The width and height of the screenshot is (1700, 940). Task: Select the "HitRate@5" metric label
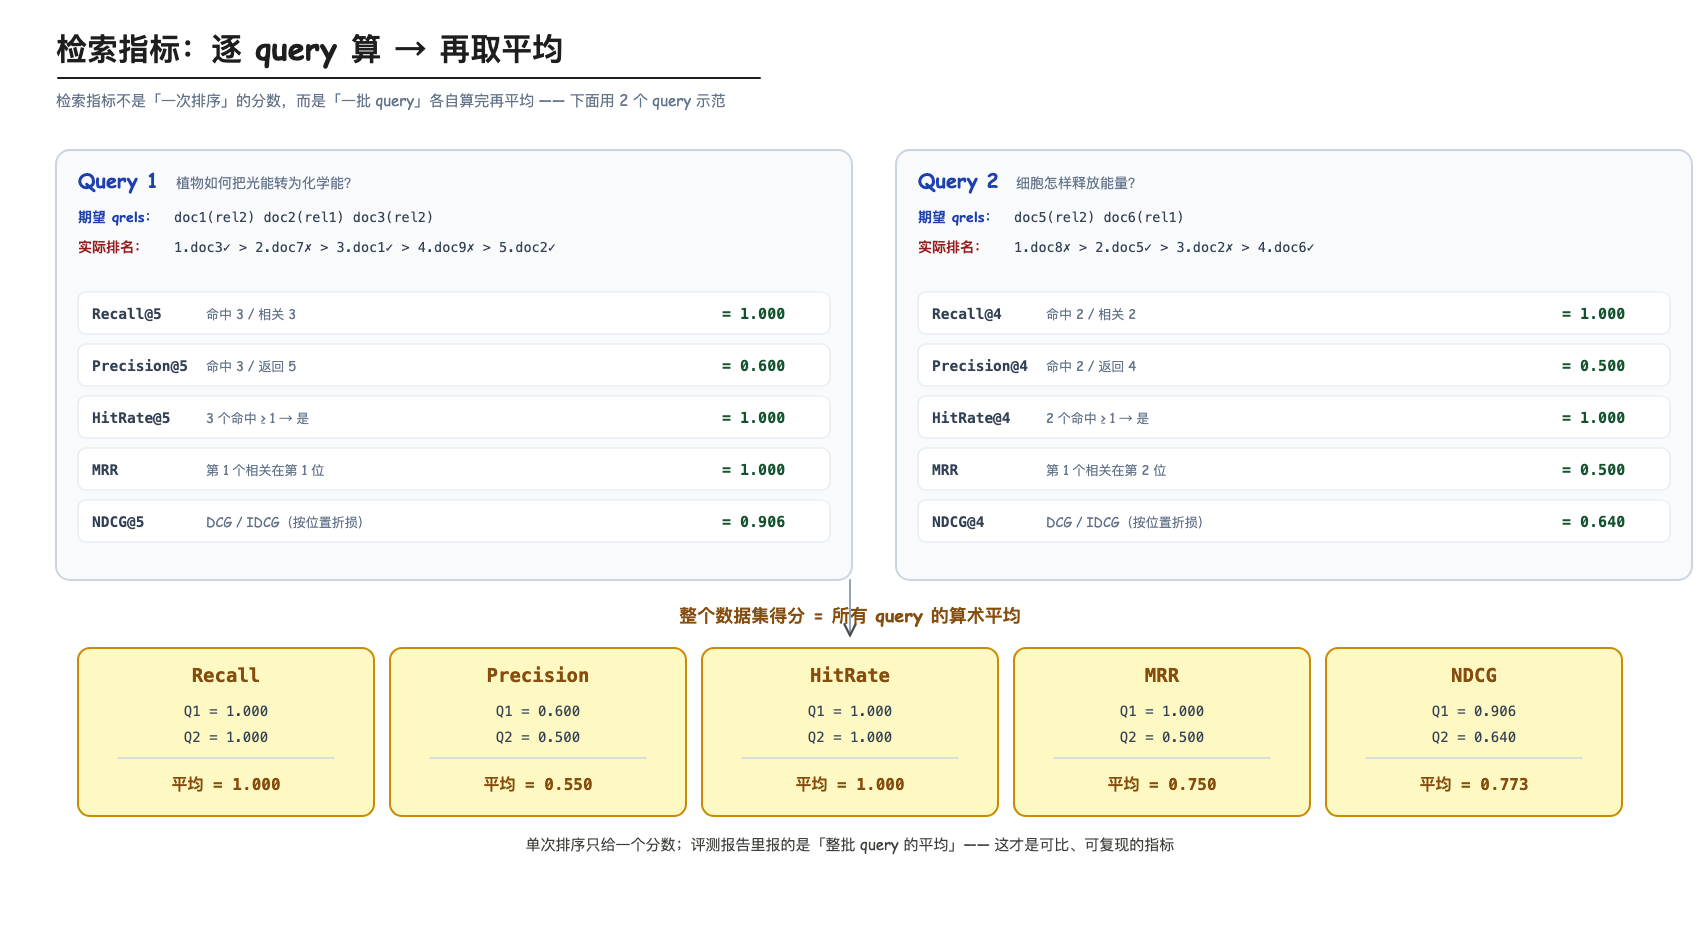coord(131,418)
